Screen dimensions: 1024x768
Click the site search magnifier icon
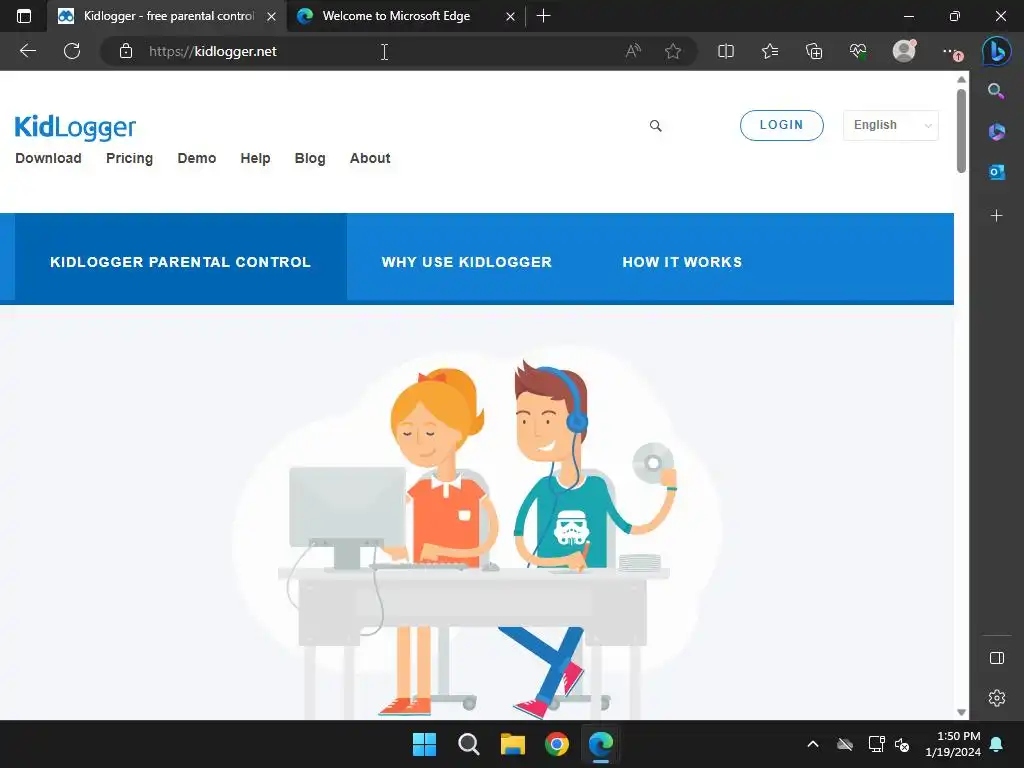click(656, 125)
